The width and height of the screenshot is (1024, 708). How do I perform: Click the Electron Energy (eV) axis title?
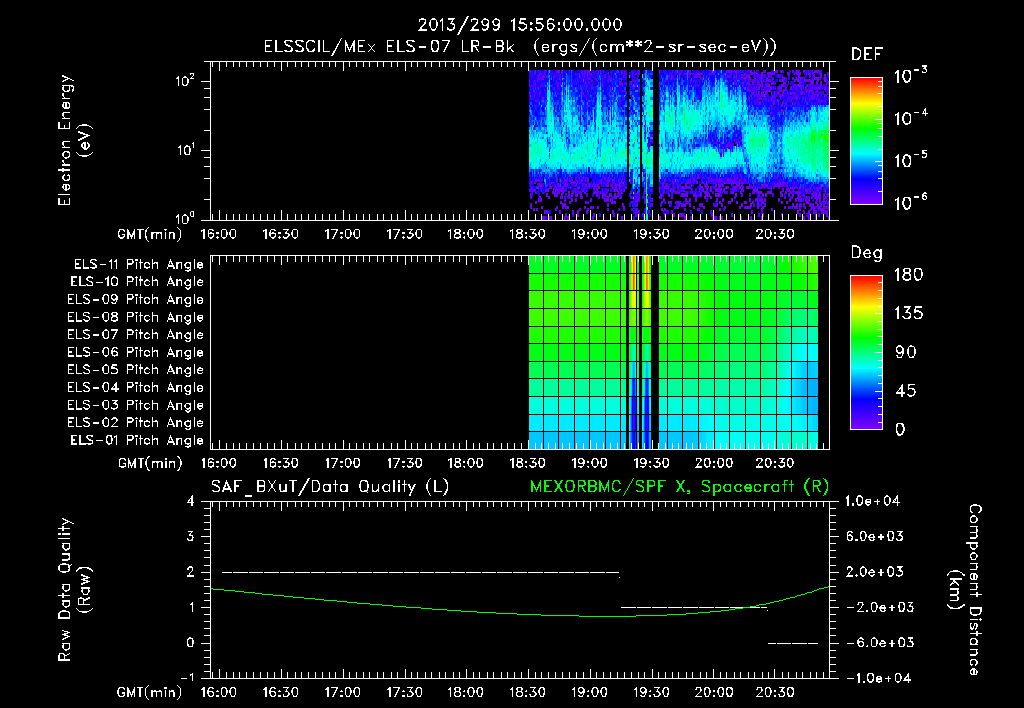pyautogui.click(x=74, y=140)
